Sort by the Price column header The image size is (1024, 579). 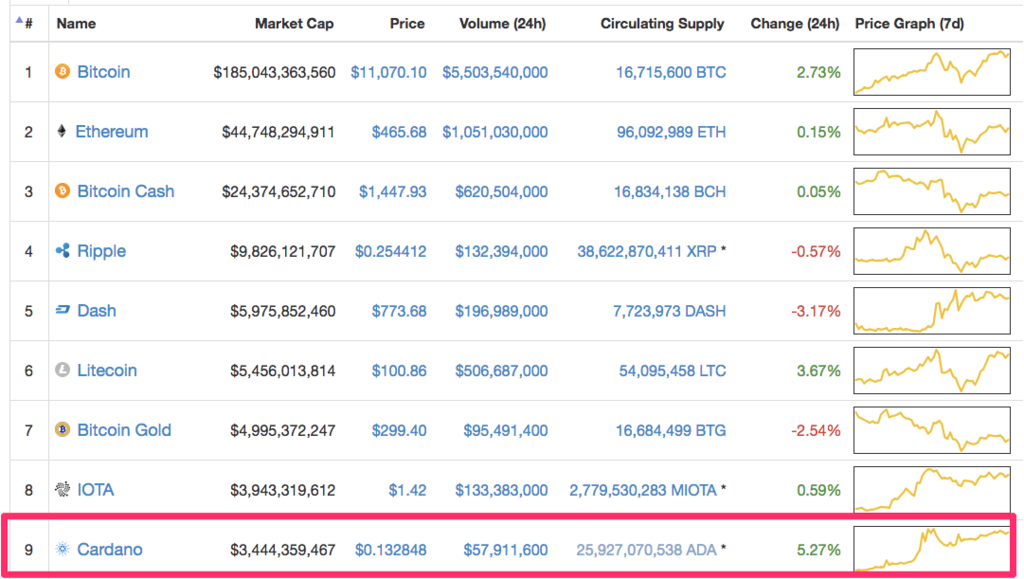407,23
